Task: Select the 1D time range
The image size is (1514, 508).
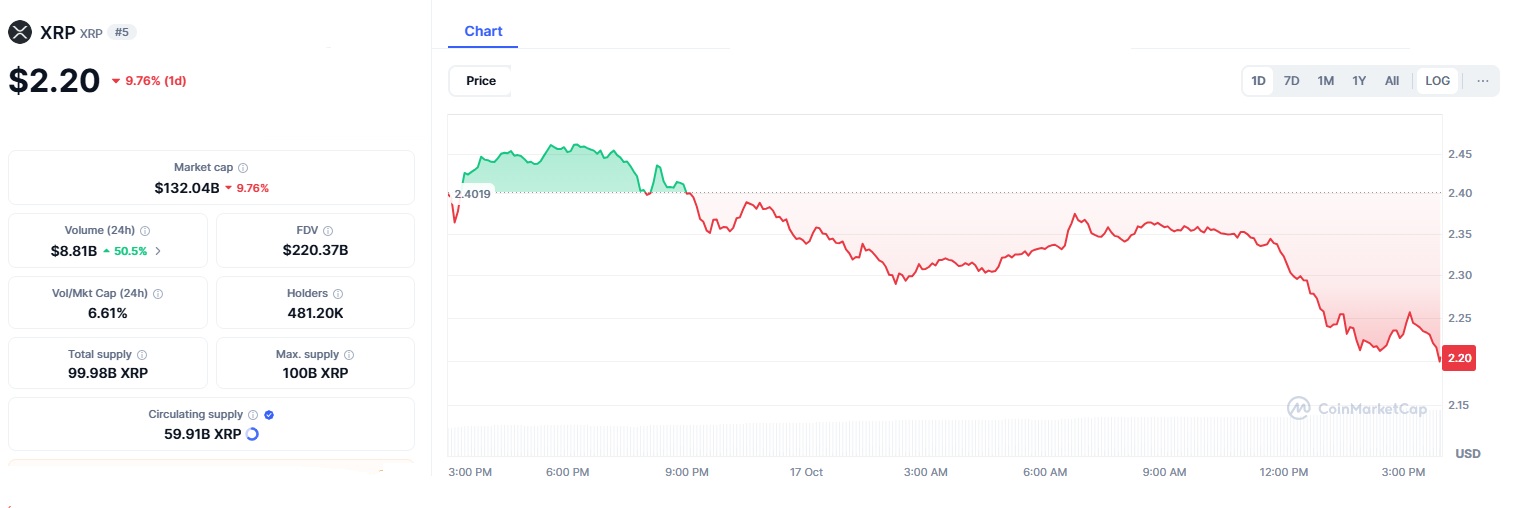Action: click(x=1258, y=81)
